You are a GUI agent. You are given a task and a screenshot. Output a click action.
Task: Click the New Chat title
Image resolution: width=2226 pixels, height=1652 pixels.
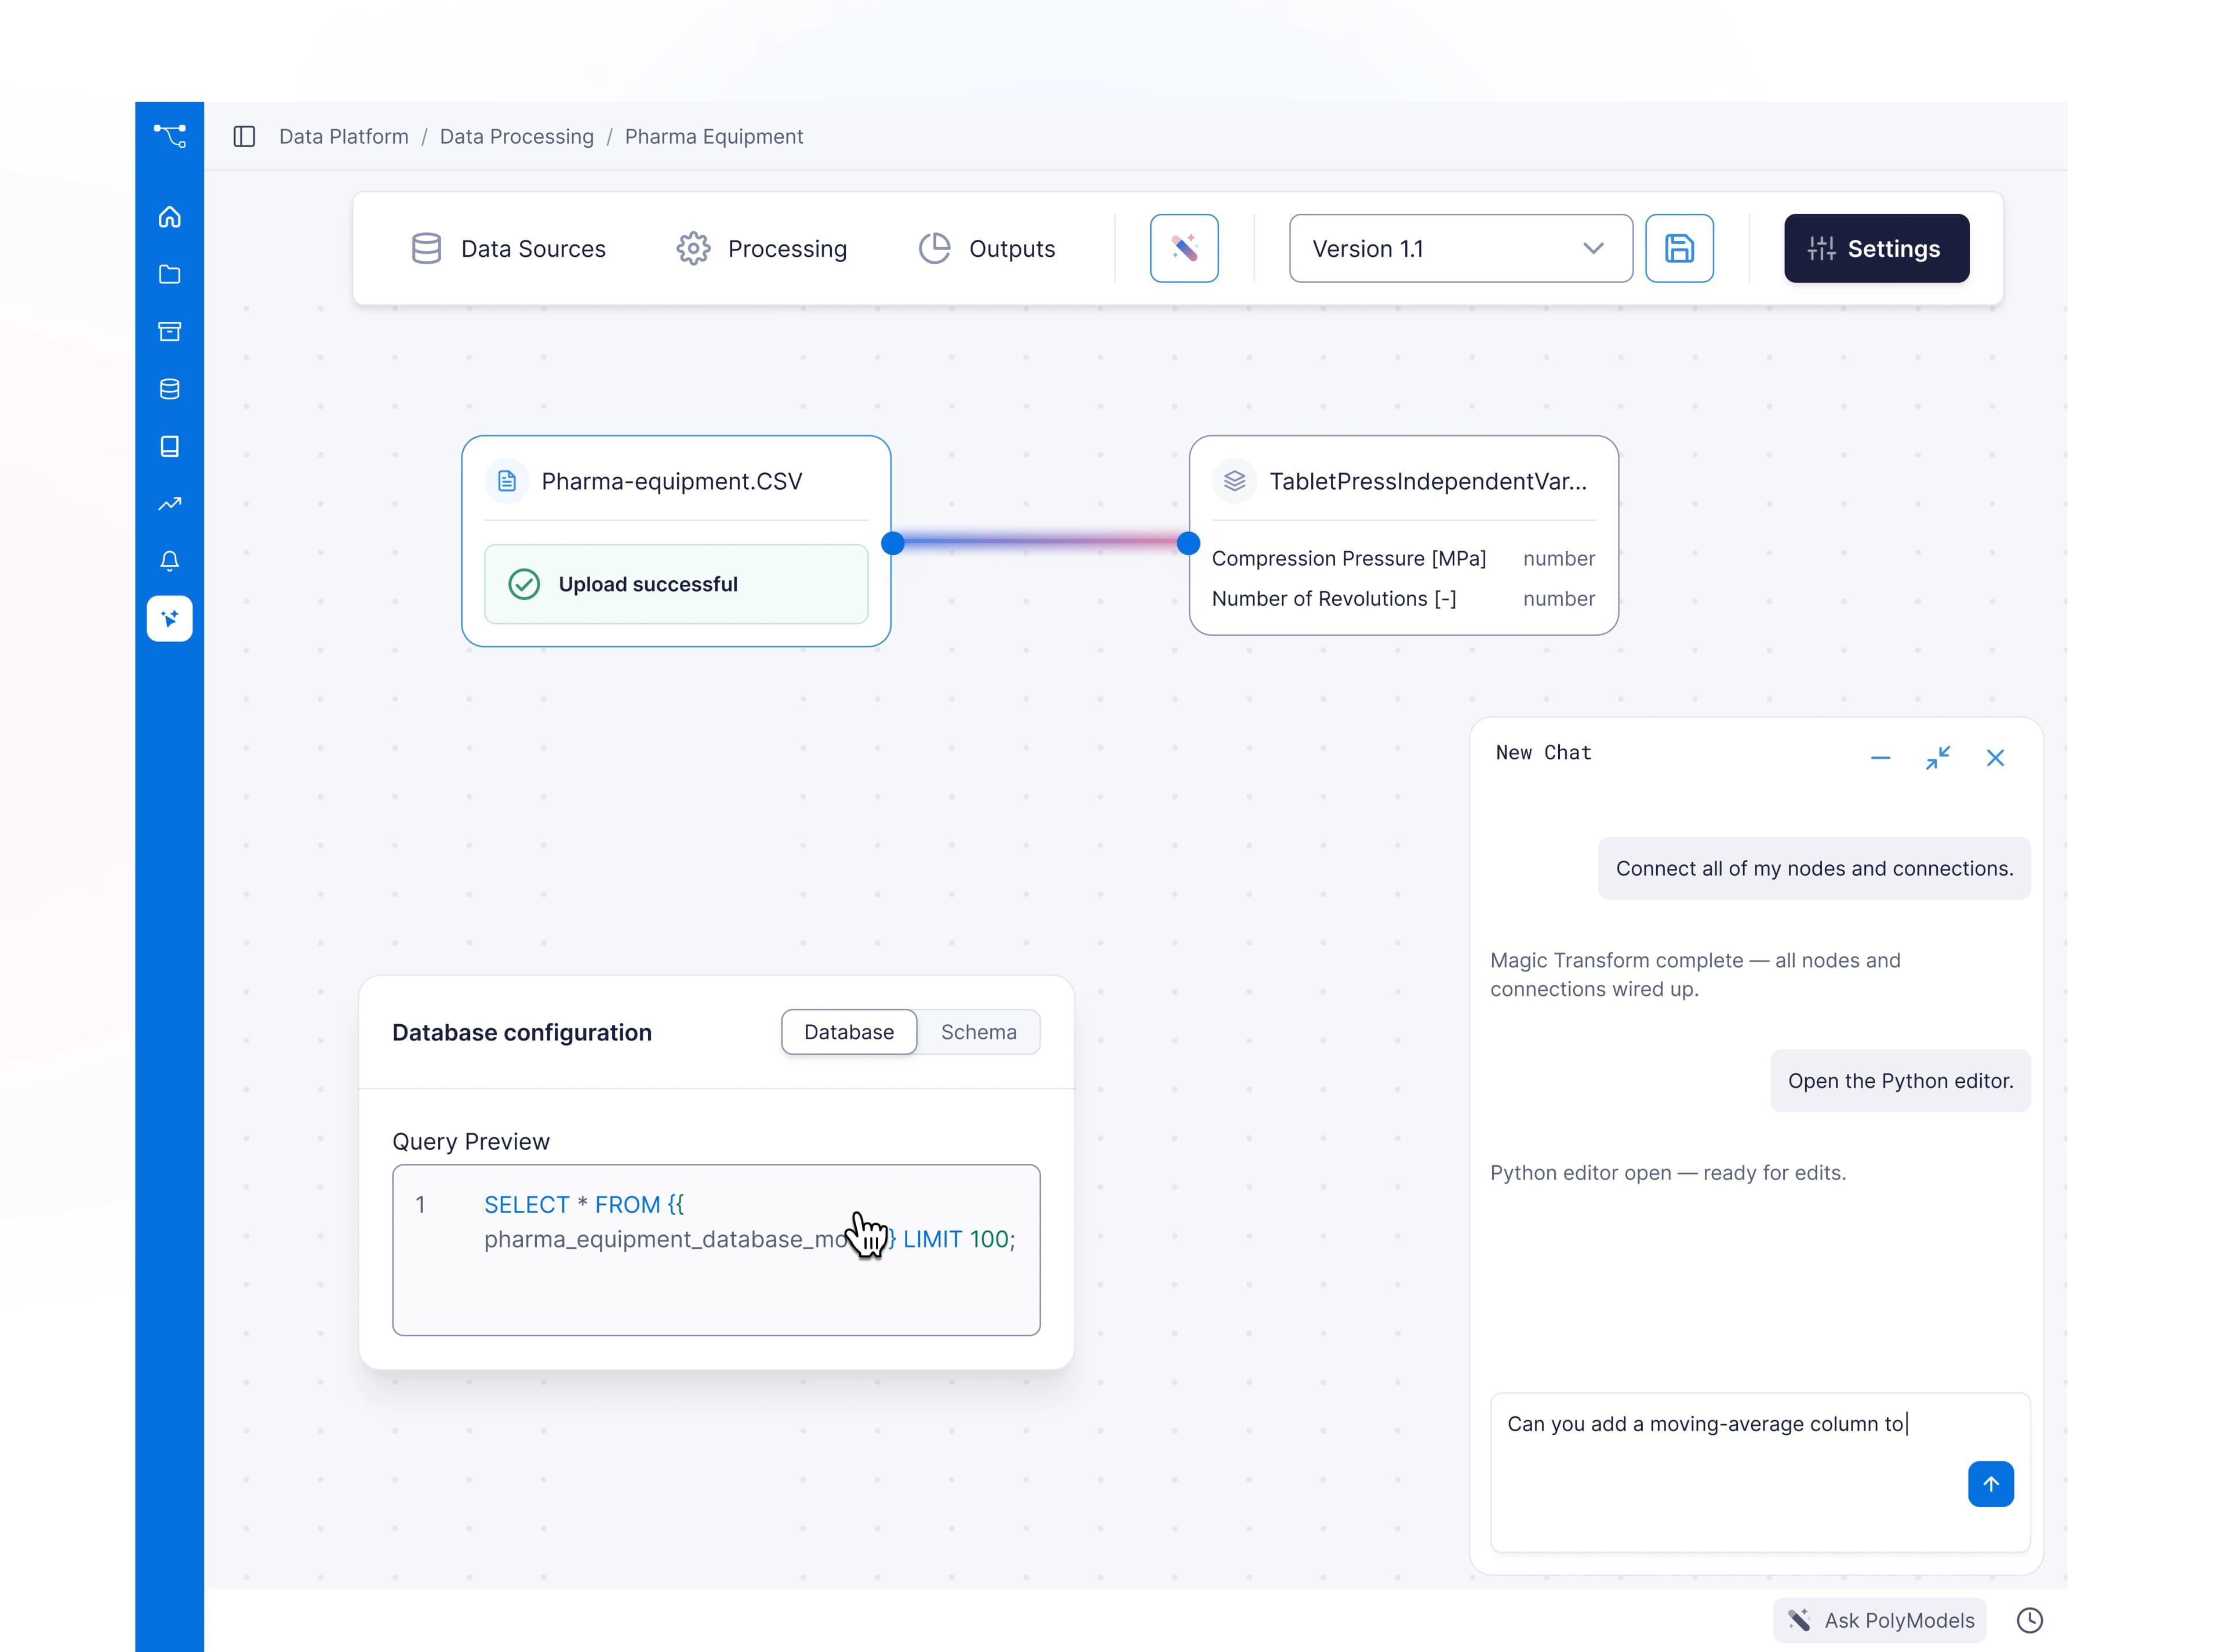pos(1543,752)
